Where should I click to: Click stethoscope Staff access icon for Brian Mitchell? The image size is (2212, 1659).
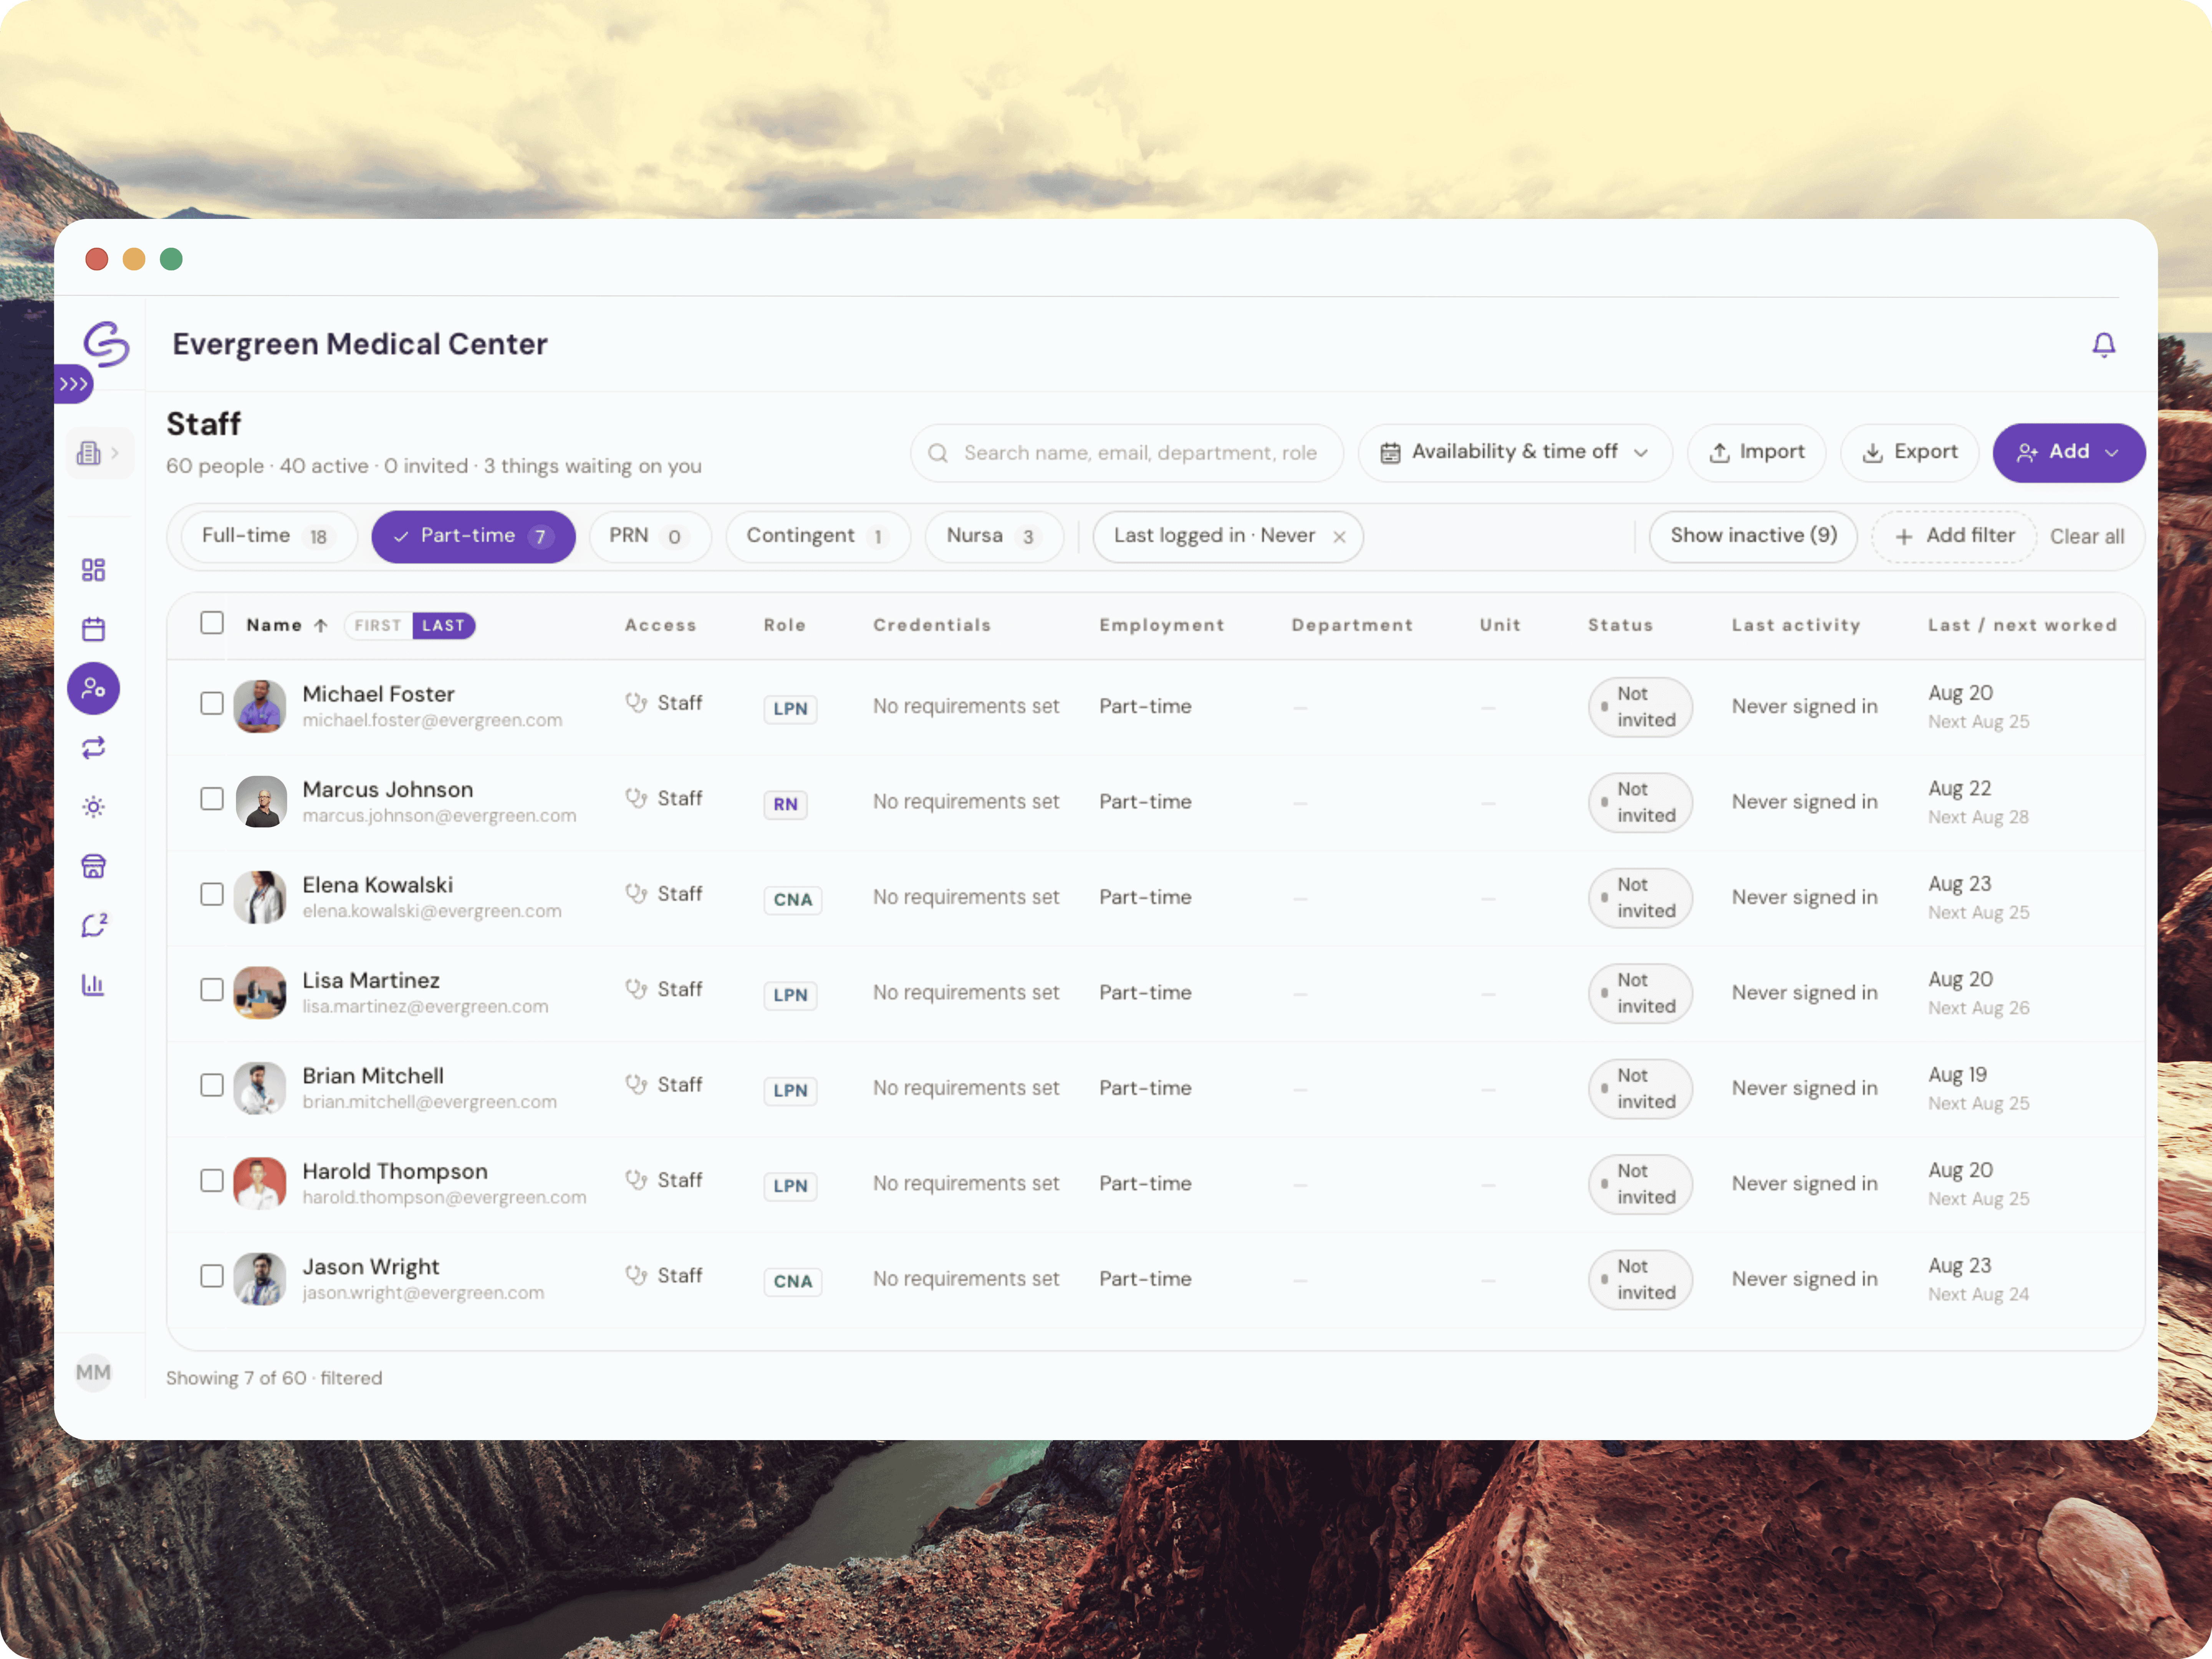click(636, 1085)
